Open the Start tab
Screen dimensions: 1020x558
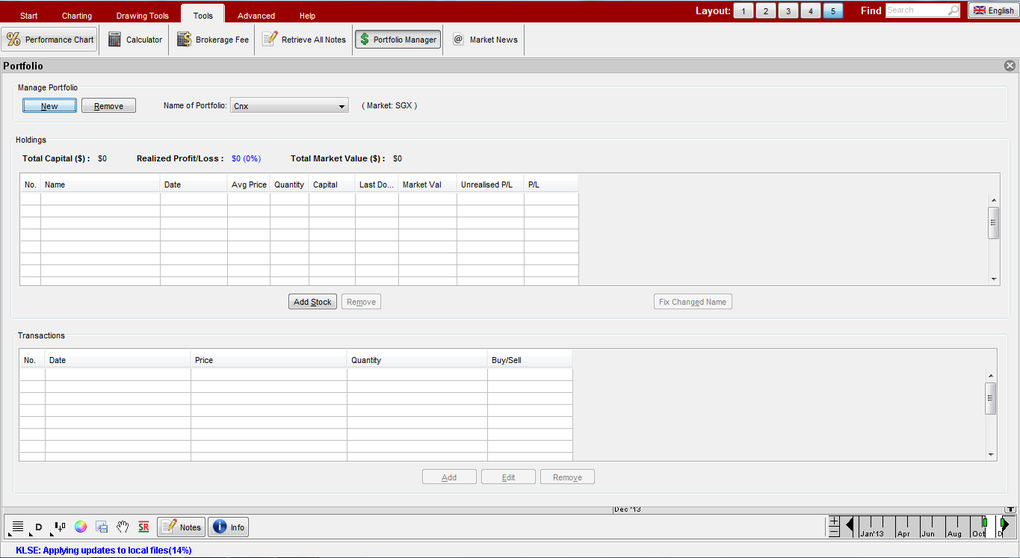[x=29, y=16]
